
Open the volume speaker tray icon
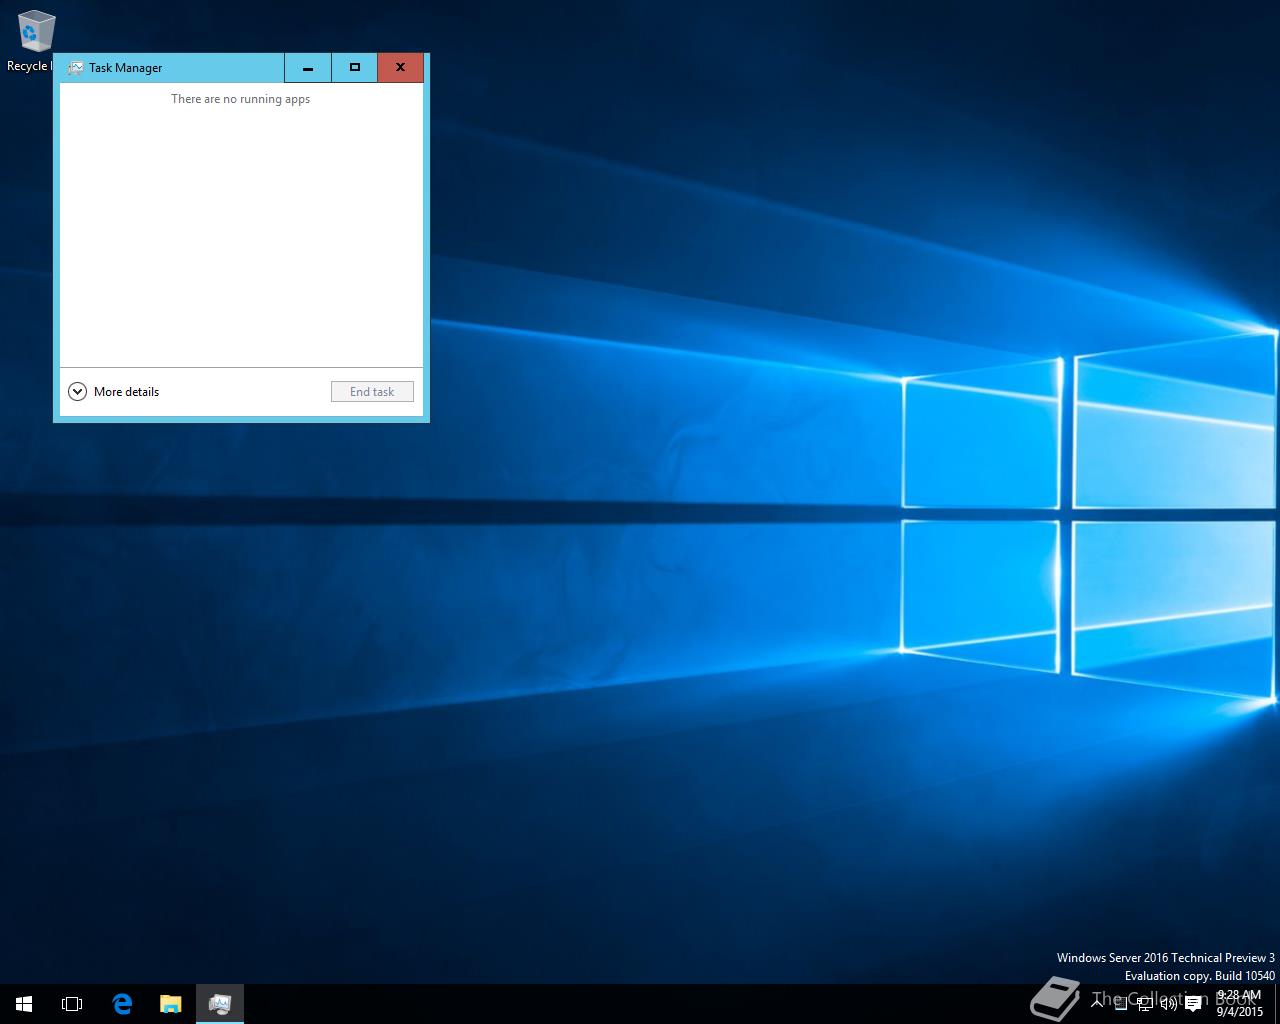coord(1168,1004)
